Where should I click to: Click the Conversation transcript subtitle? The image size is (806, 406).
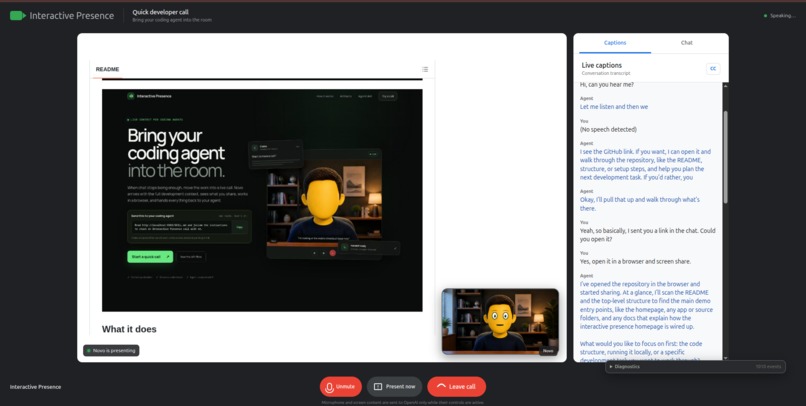click(x=606, y=73)
